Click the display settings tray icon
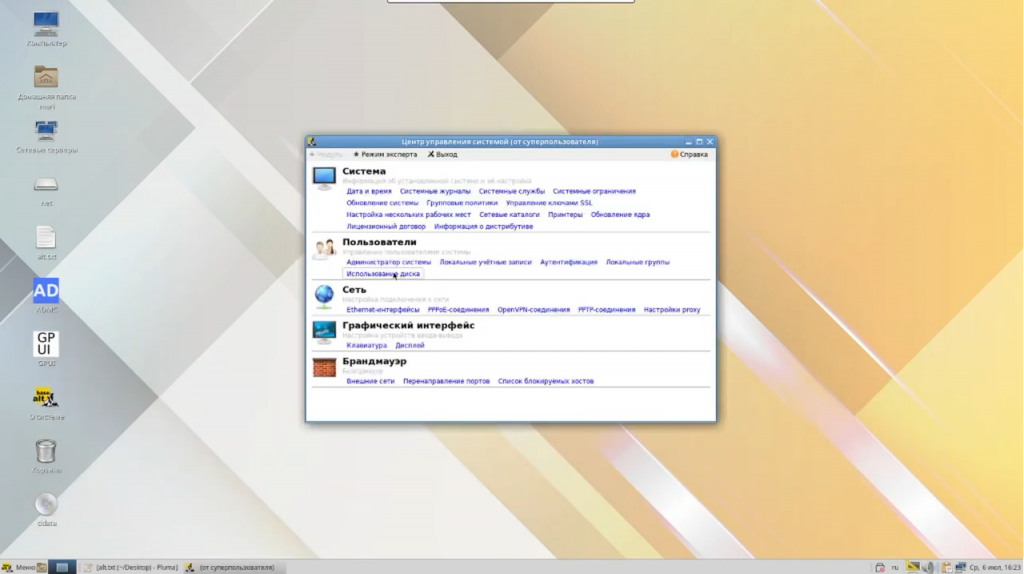This screenshot has width=1024, height=574. click(x=913, y=566)
